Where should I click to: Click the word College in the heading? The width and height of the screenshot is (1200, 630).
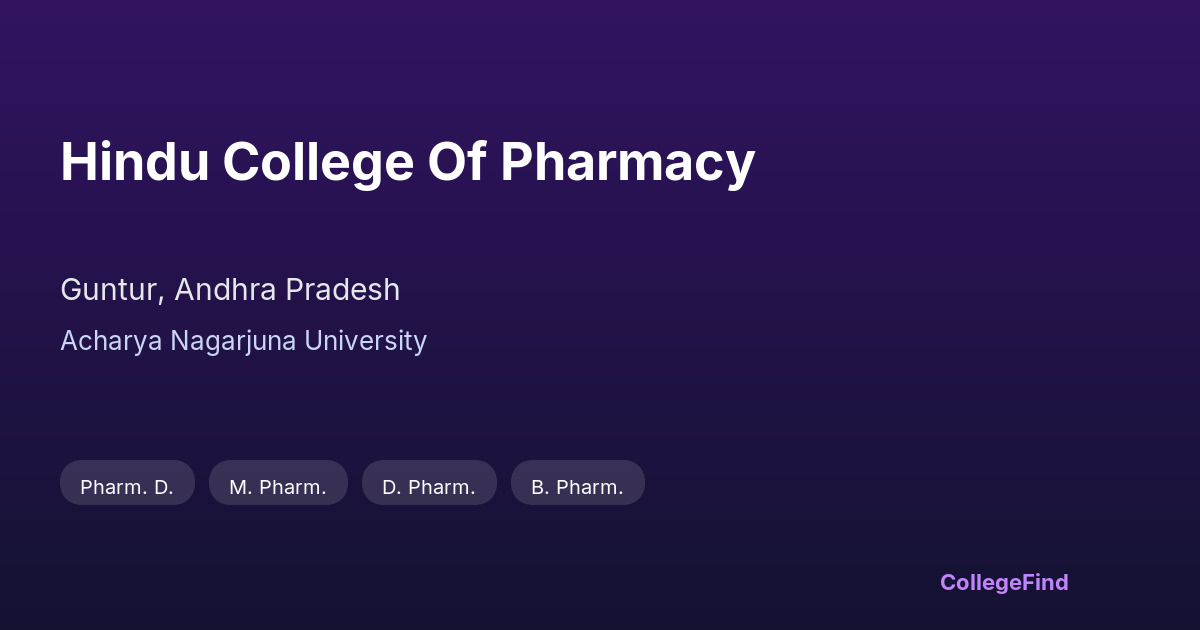click(317, 162)
